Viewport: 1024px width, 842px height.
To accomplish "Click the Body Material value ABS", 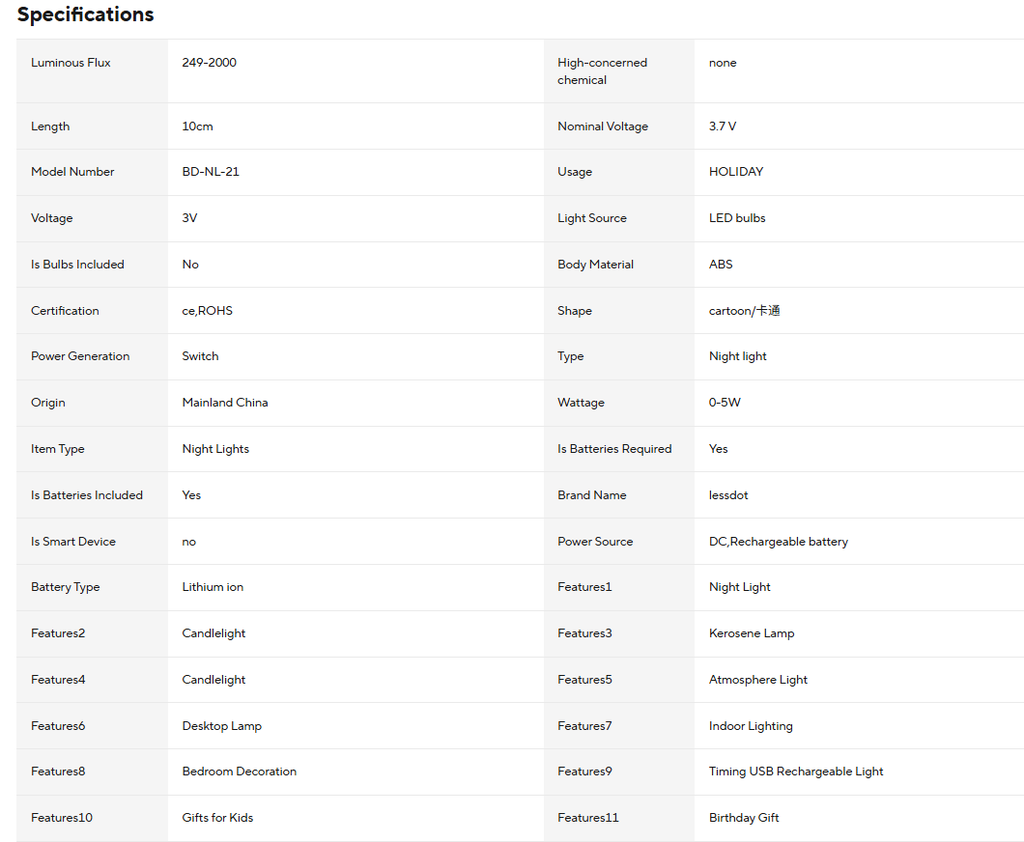I will click(720, 265).
